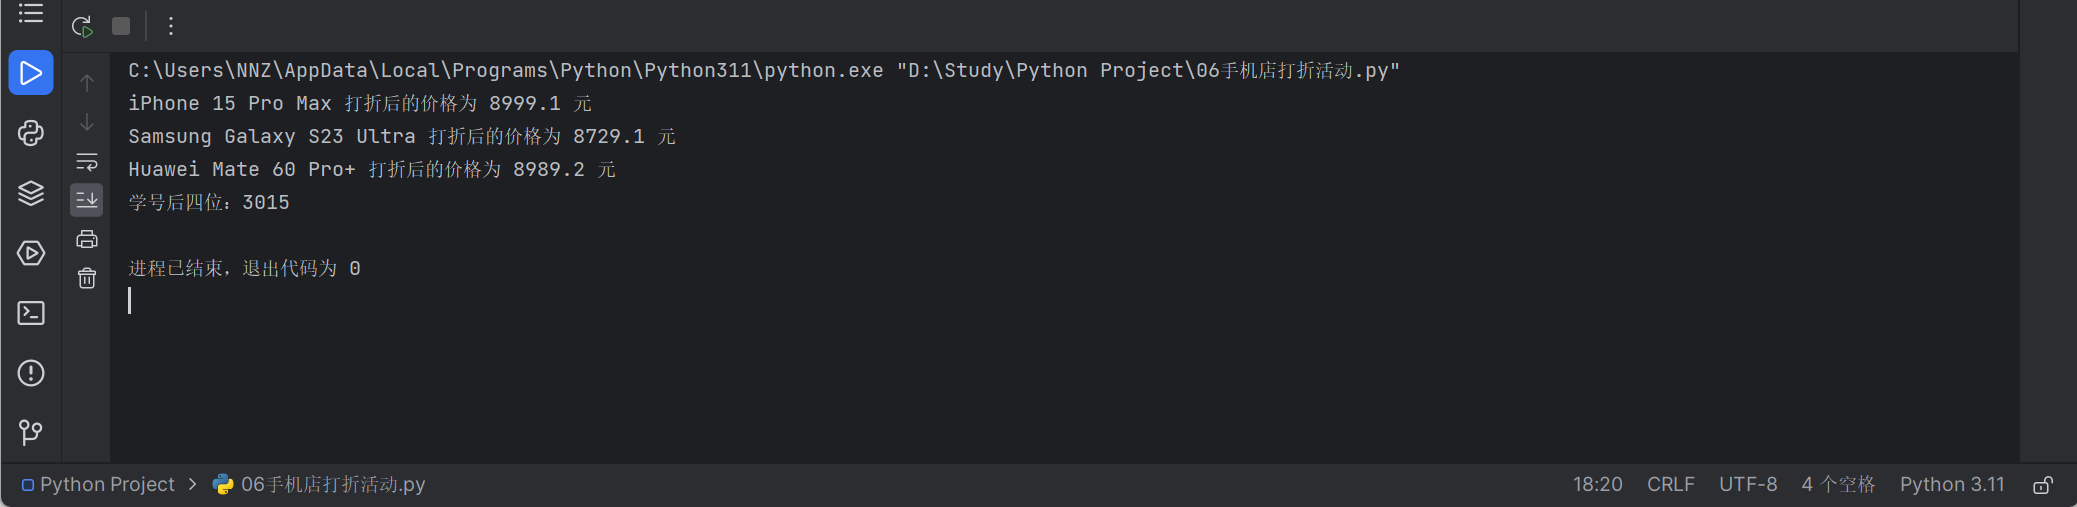Open the Terminal tool window

coord(31,313)
